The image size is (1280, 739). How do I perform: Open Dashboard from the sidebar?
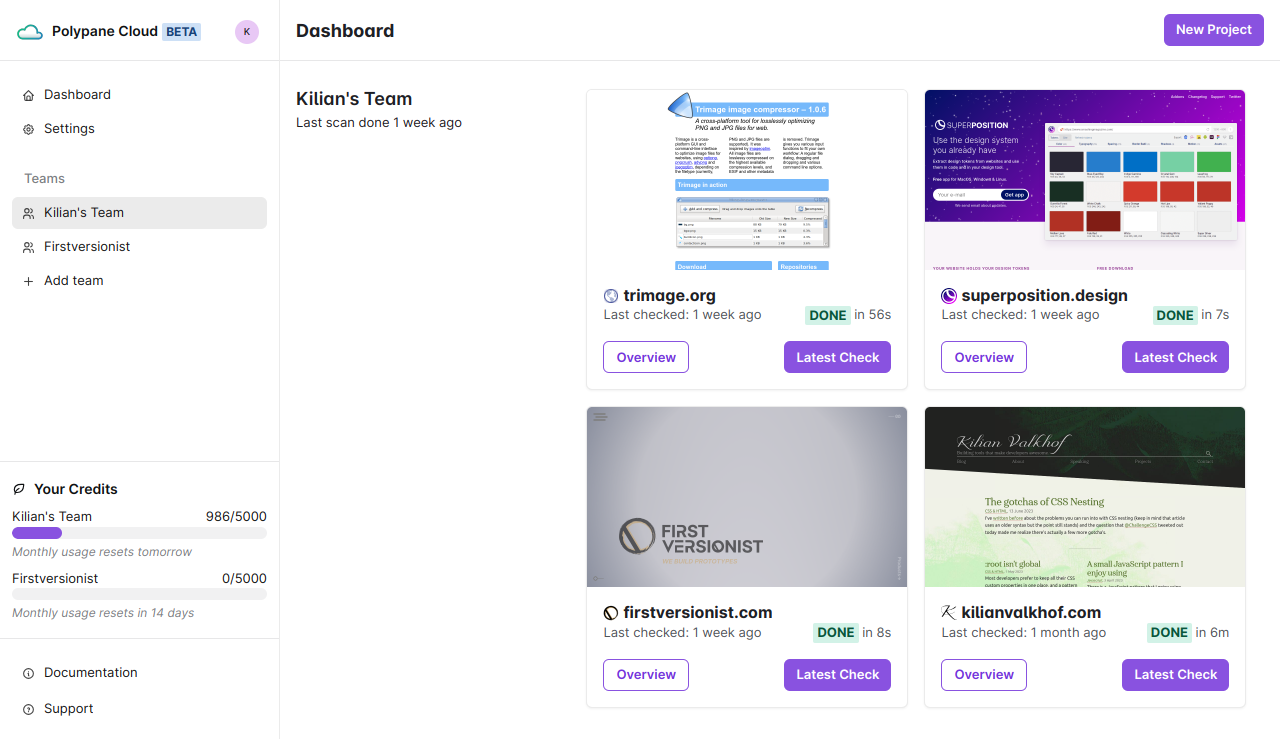point(139,95)
